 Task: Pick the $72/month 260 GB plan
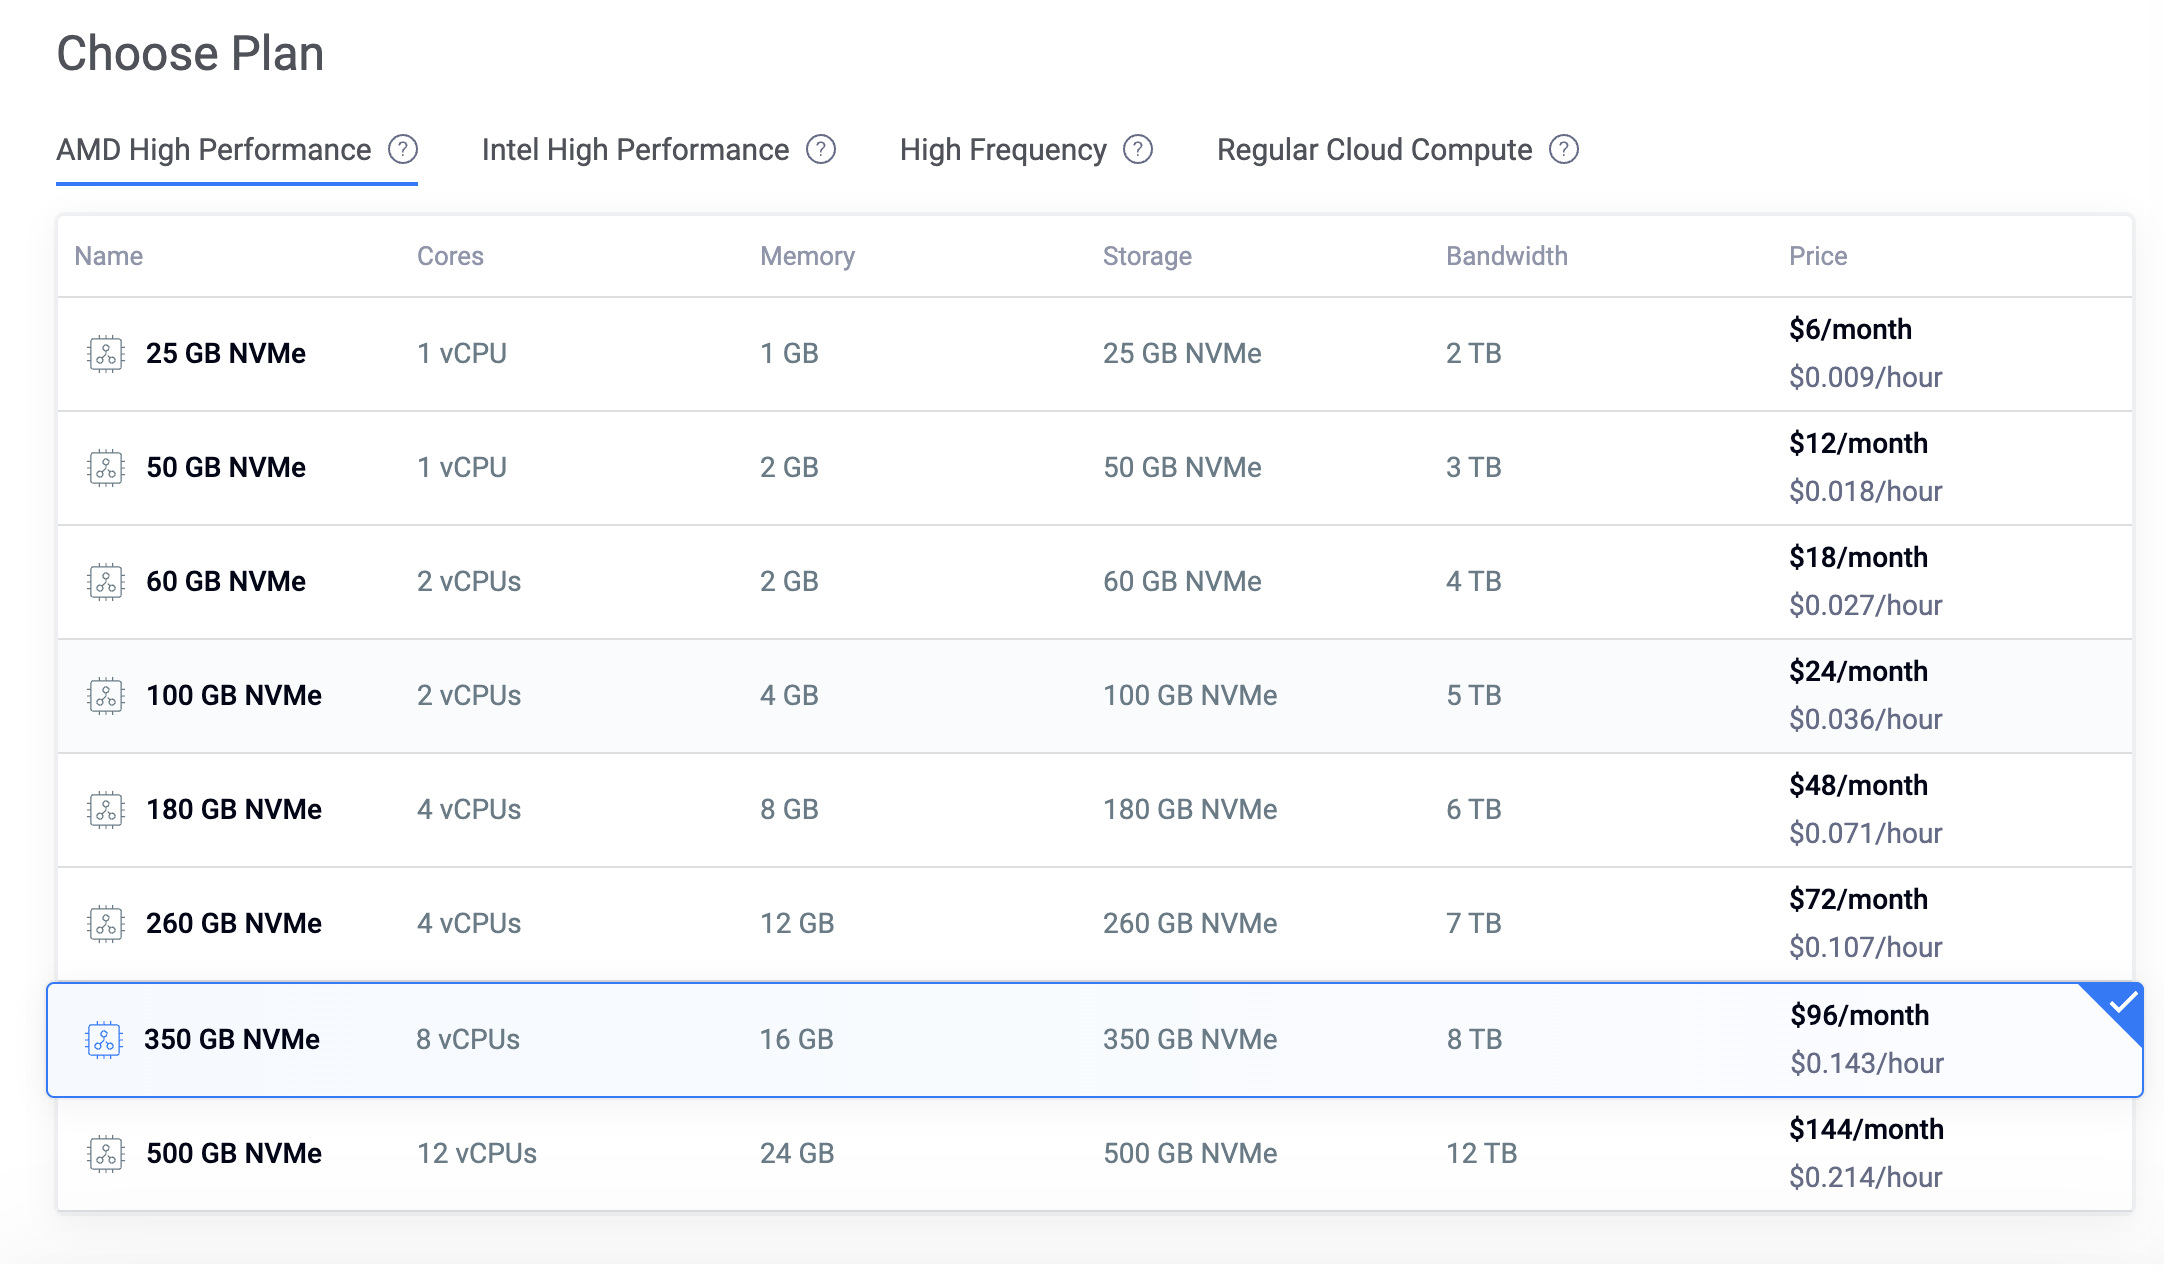click(1095, 924)
